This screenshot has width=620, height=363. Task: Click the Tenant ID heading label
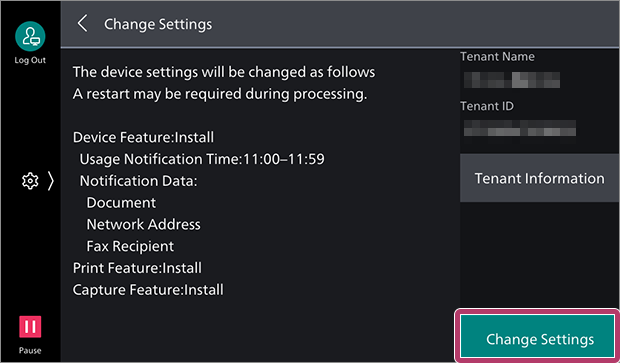pyautogui.click(x=487, y=106)
